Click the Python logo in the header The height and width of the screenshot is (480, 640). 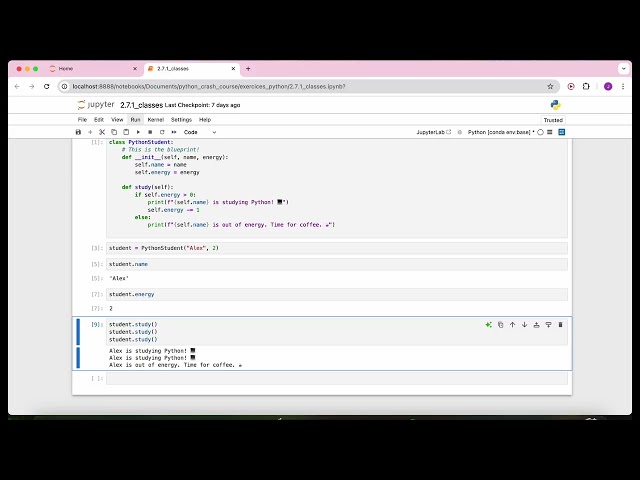coord(556,105)
